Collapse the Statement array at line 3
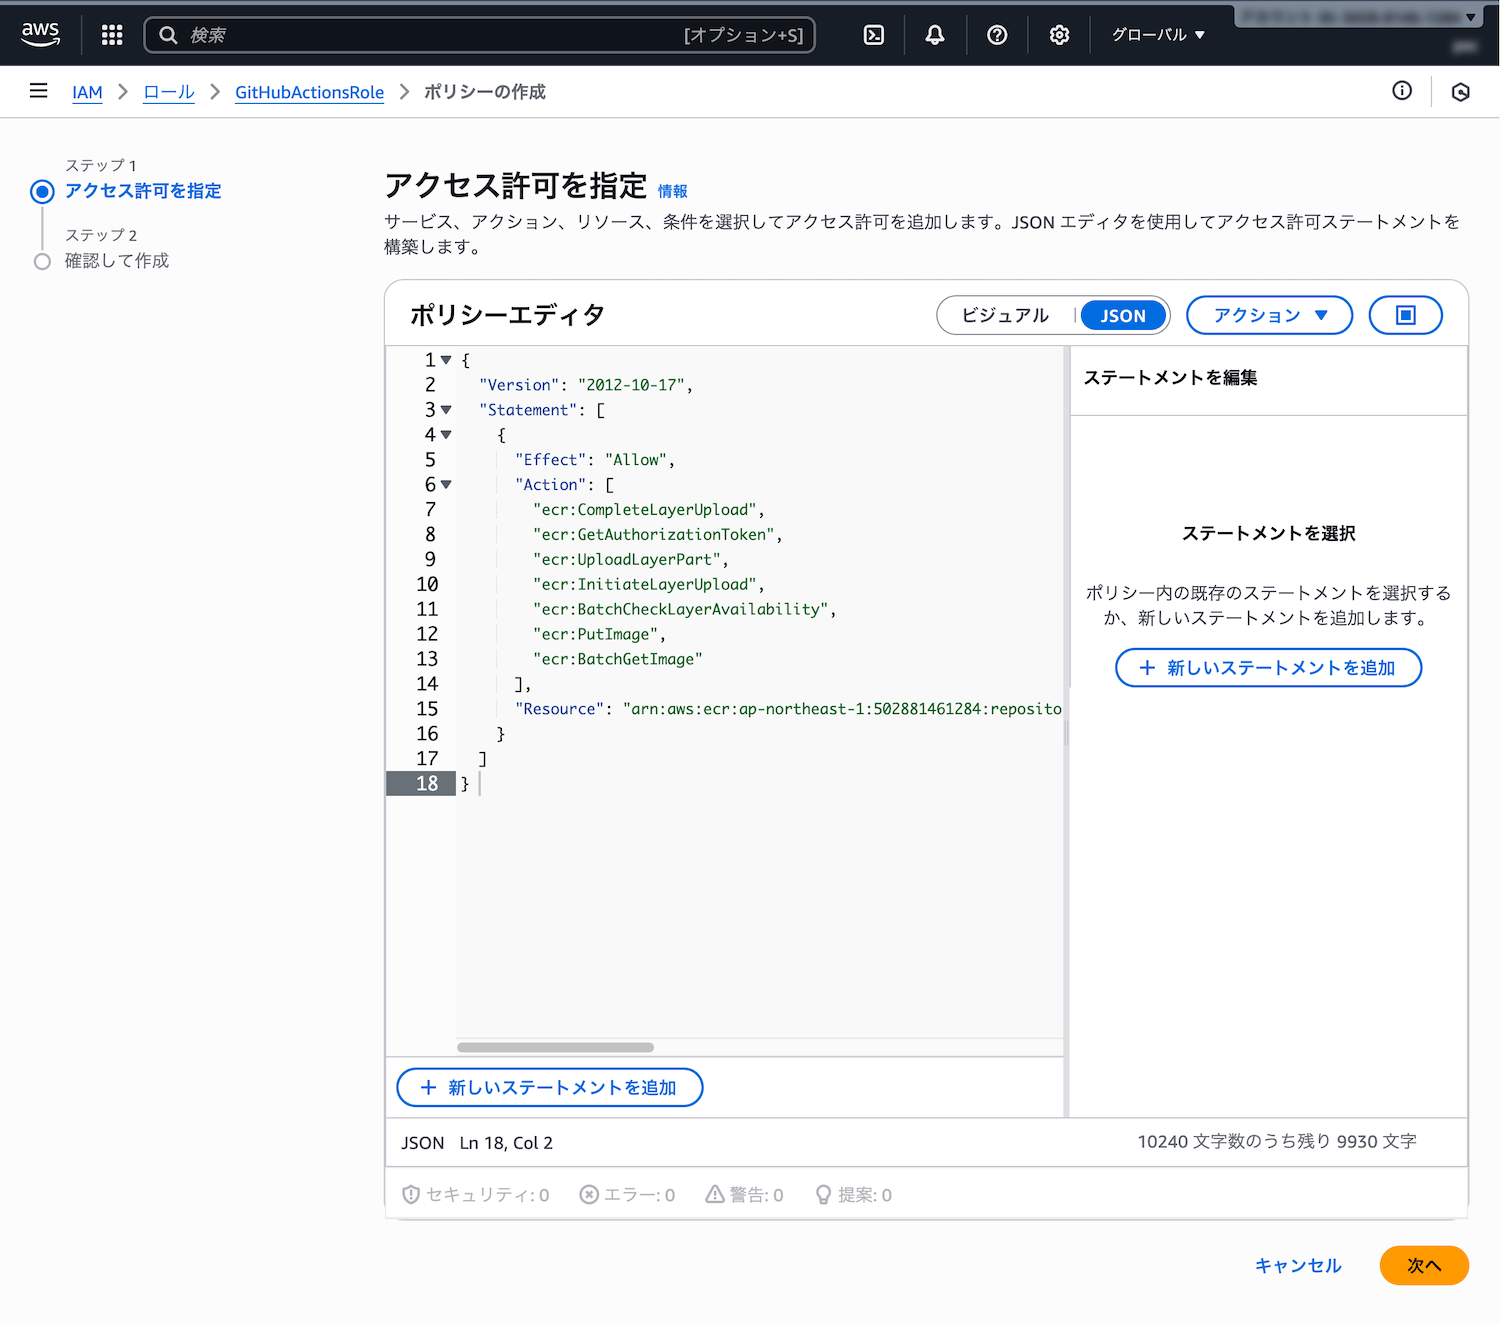 [x=446, y=410]
